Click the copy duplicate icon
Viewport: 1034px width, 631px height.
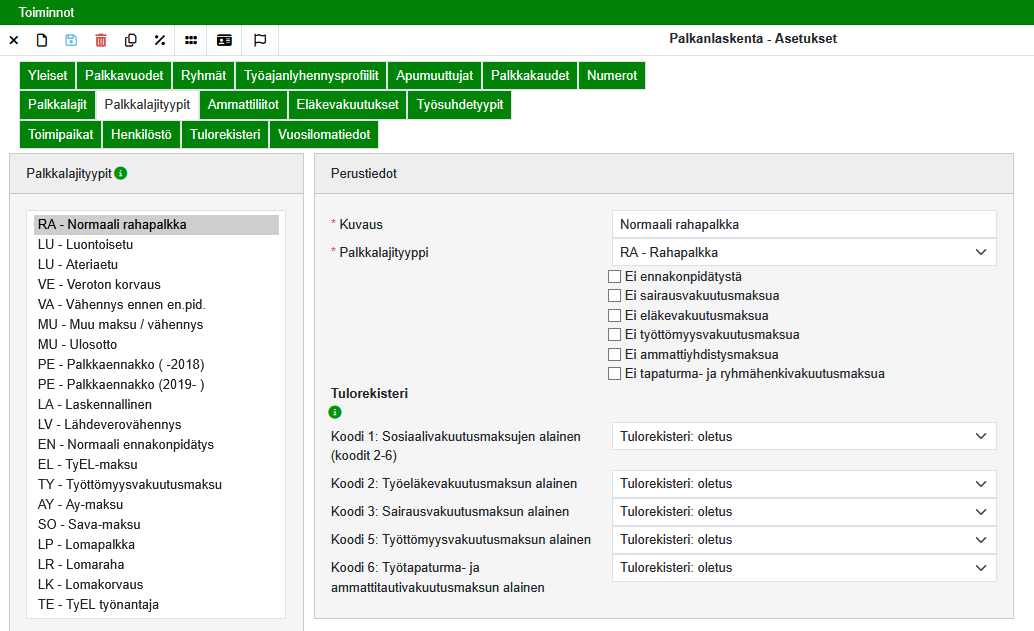pos(130,40)
